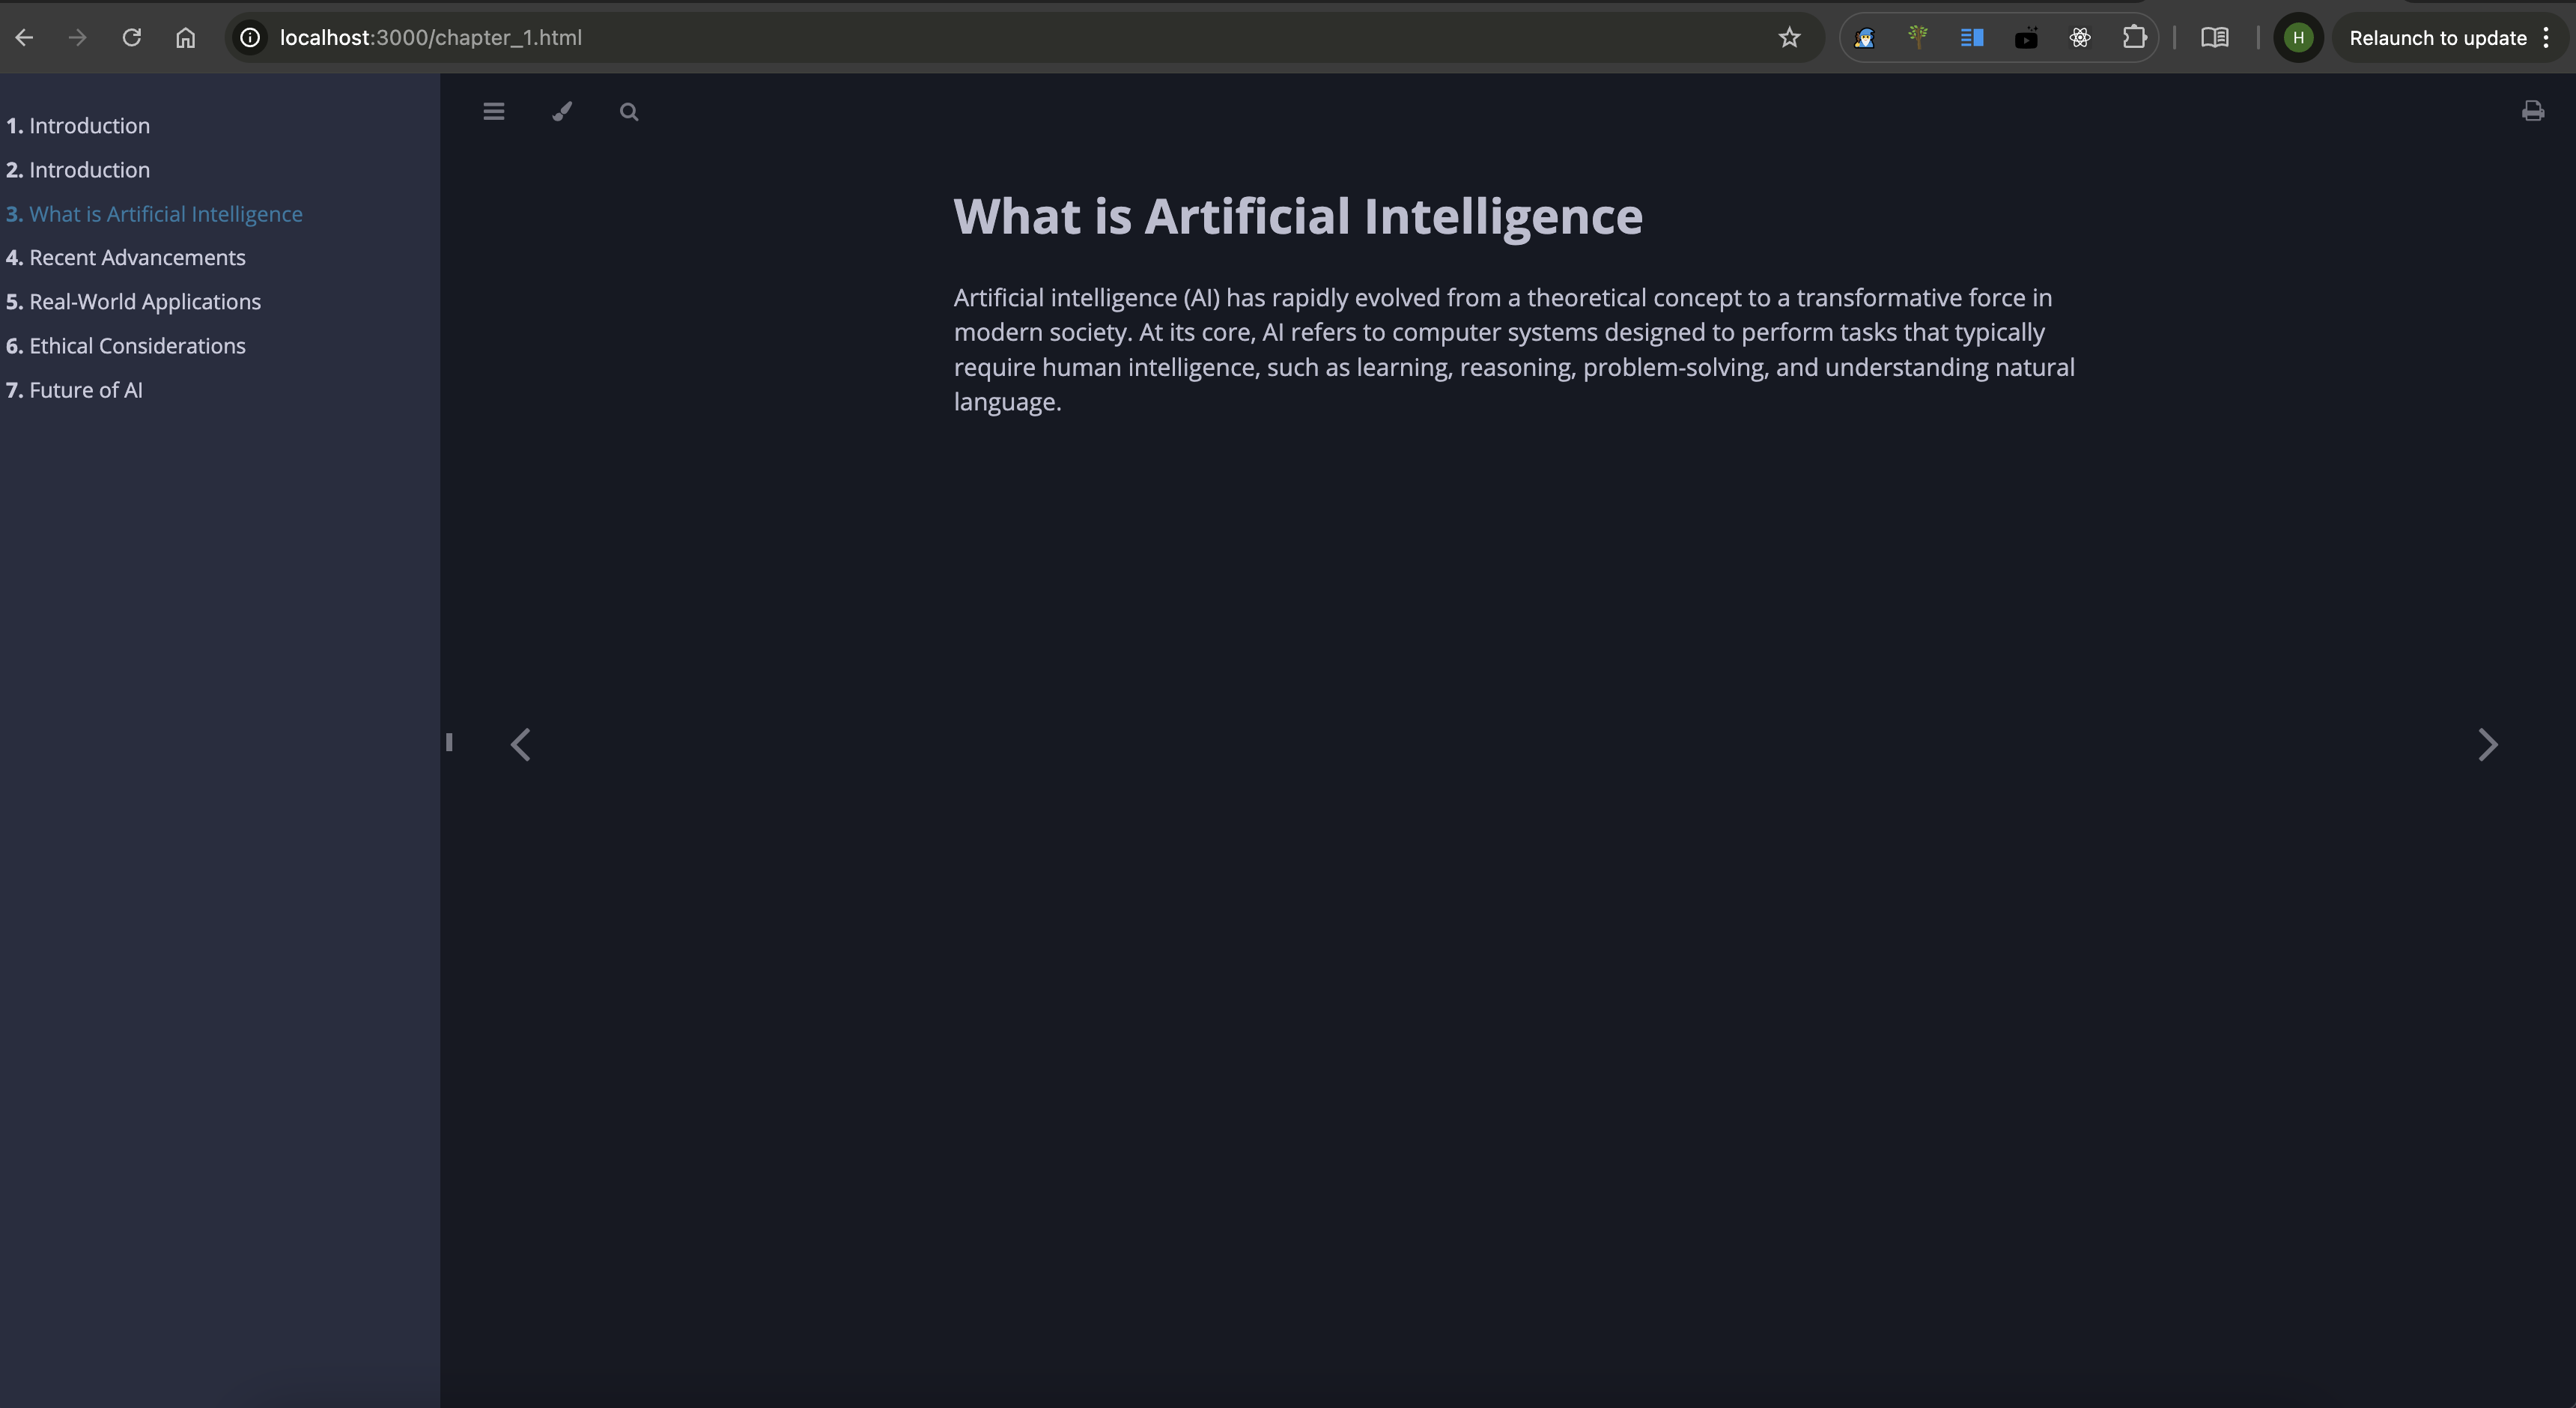Click the Relaunch to update button

pyautogui.click(x=2438, y=37)
